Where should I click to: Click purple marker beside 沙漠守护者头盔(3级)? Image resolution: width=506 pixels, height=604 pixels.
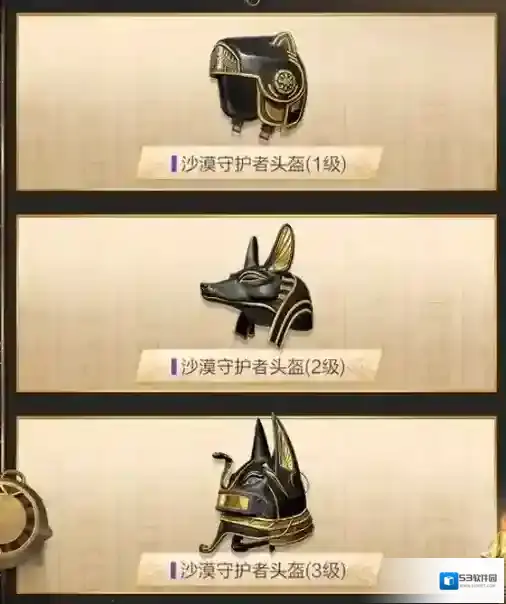pyautogui.click(x=174, y=570)
